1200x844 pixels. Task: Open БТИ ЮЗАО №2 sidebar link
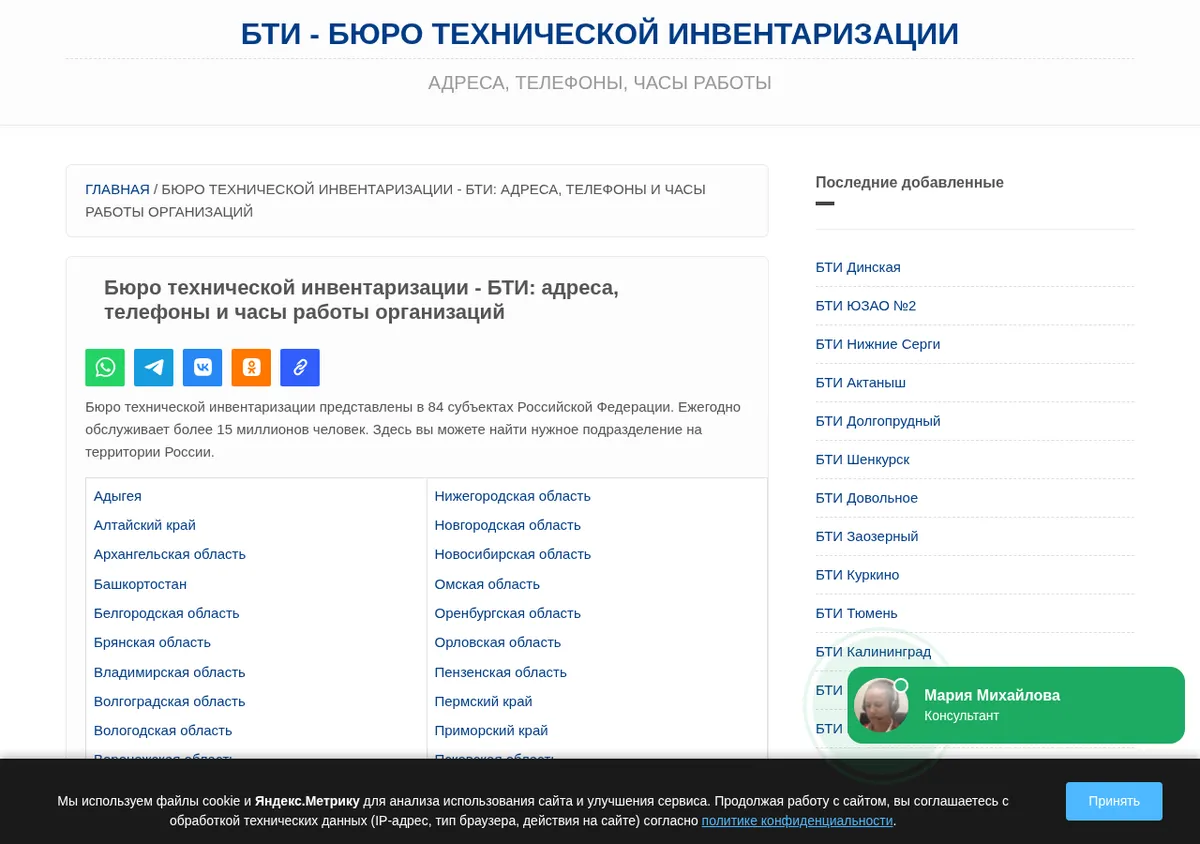[866, 305]
